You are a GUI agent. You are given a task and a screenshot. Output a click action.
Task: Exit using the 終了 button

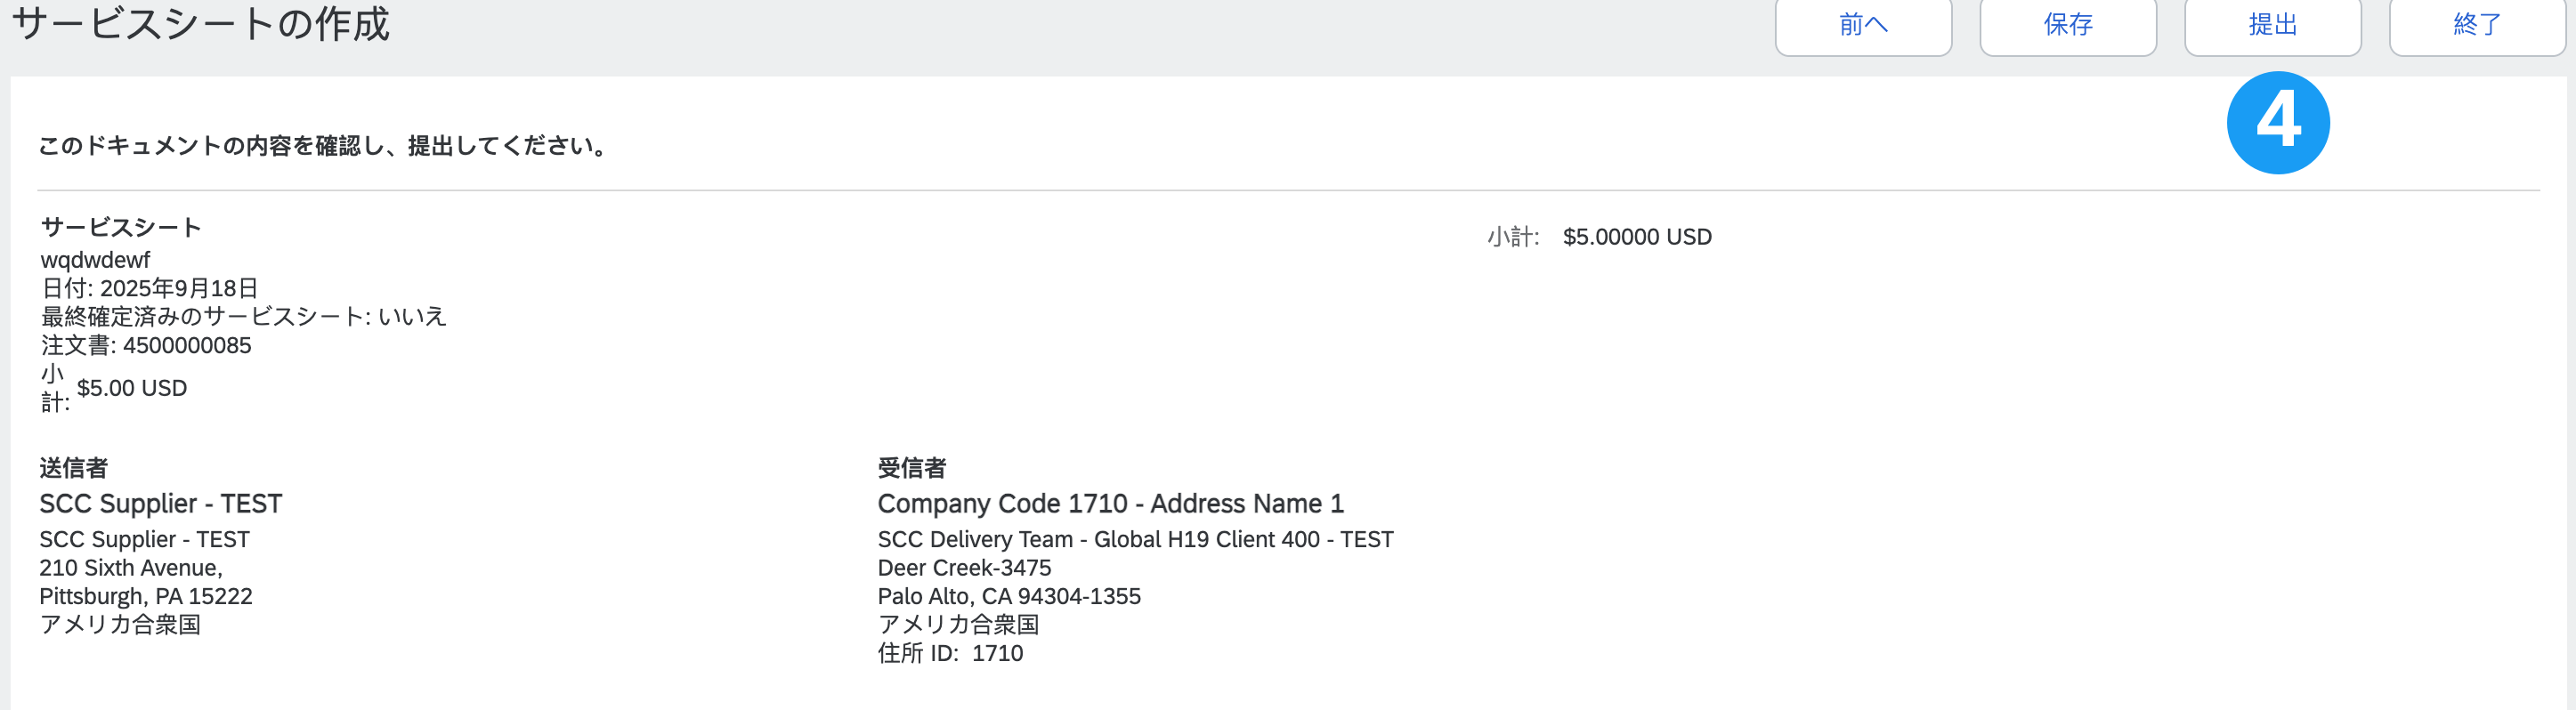coord(2476,25)
